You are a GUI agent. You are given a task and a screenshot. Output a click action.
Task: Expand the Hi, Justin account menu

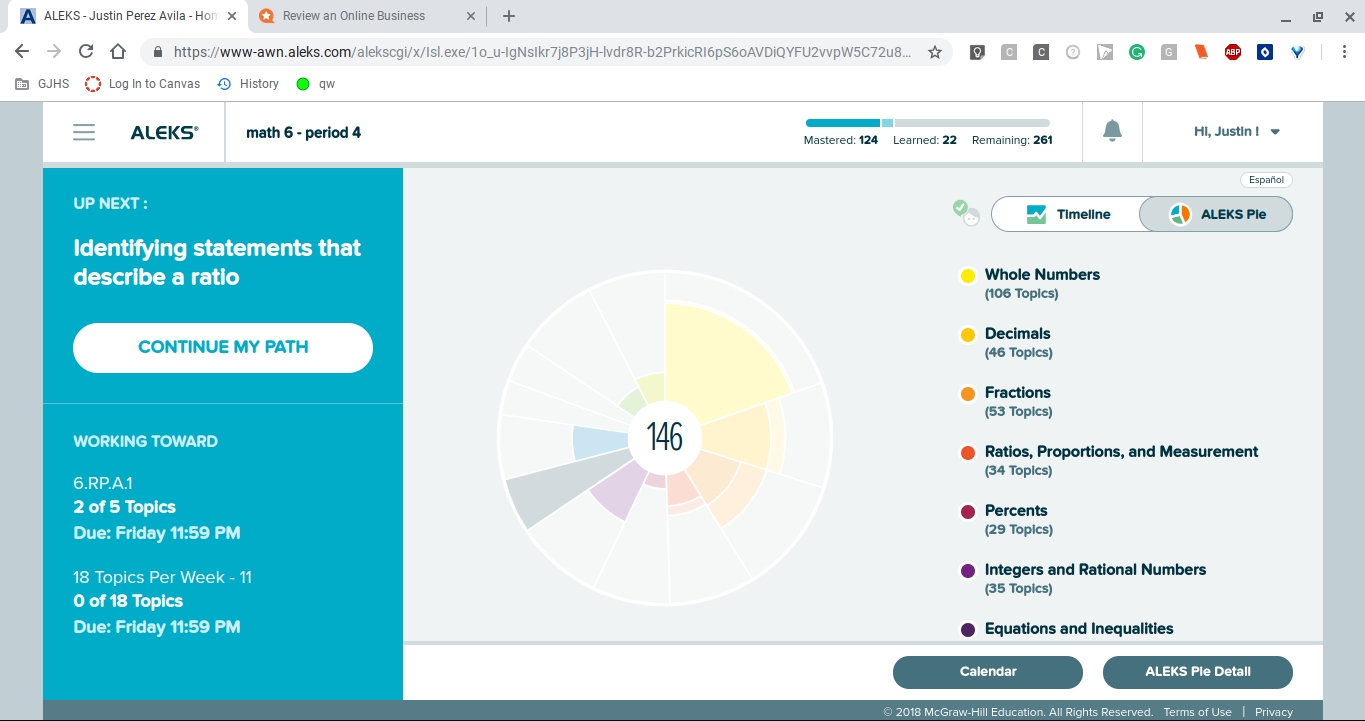coord(1236,131)
